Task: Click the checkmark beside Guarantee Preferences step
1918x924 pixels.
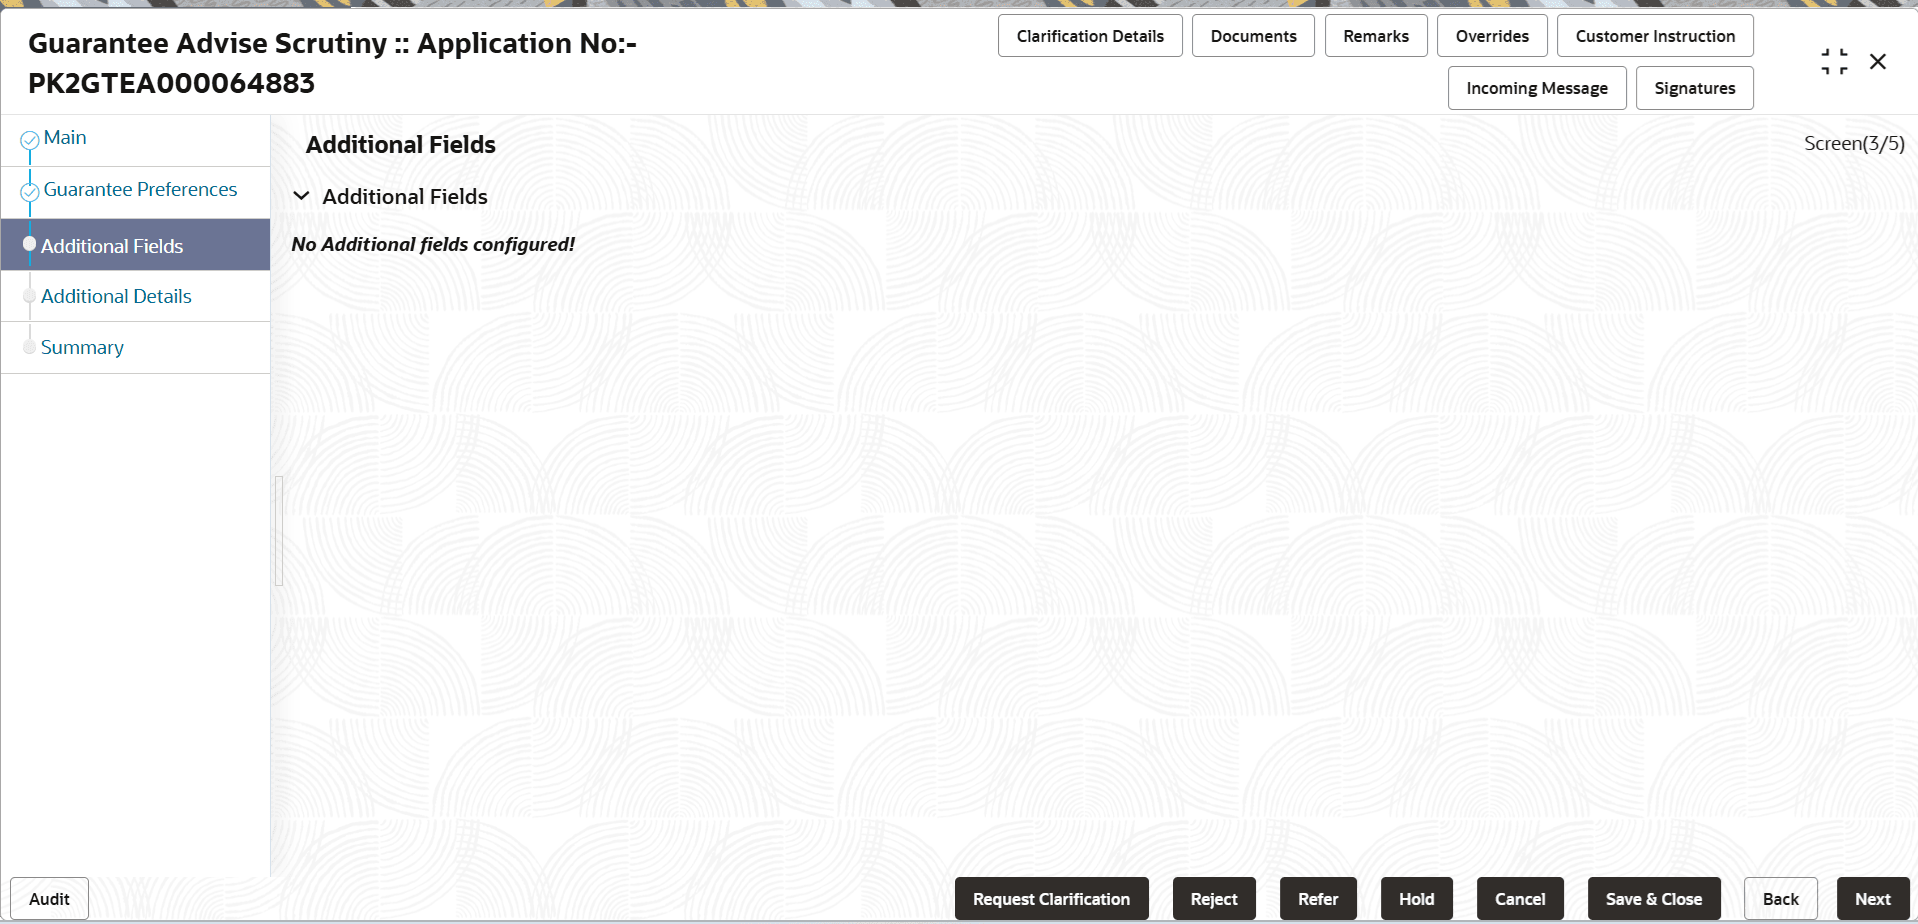Action: point(30,189)
